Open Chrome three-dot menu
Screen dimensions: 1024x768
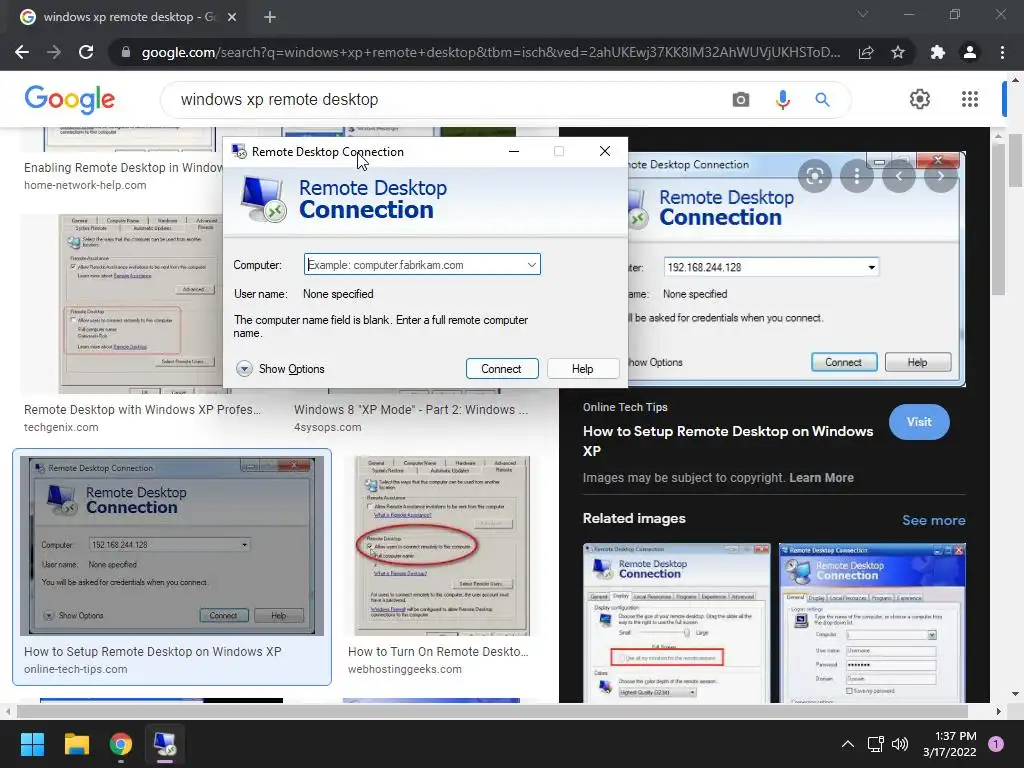pos(1002,52)
